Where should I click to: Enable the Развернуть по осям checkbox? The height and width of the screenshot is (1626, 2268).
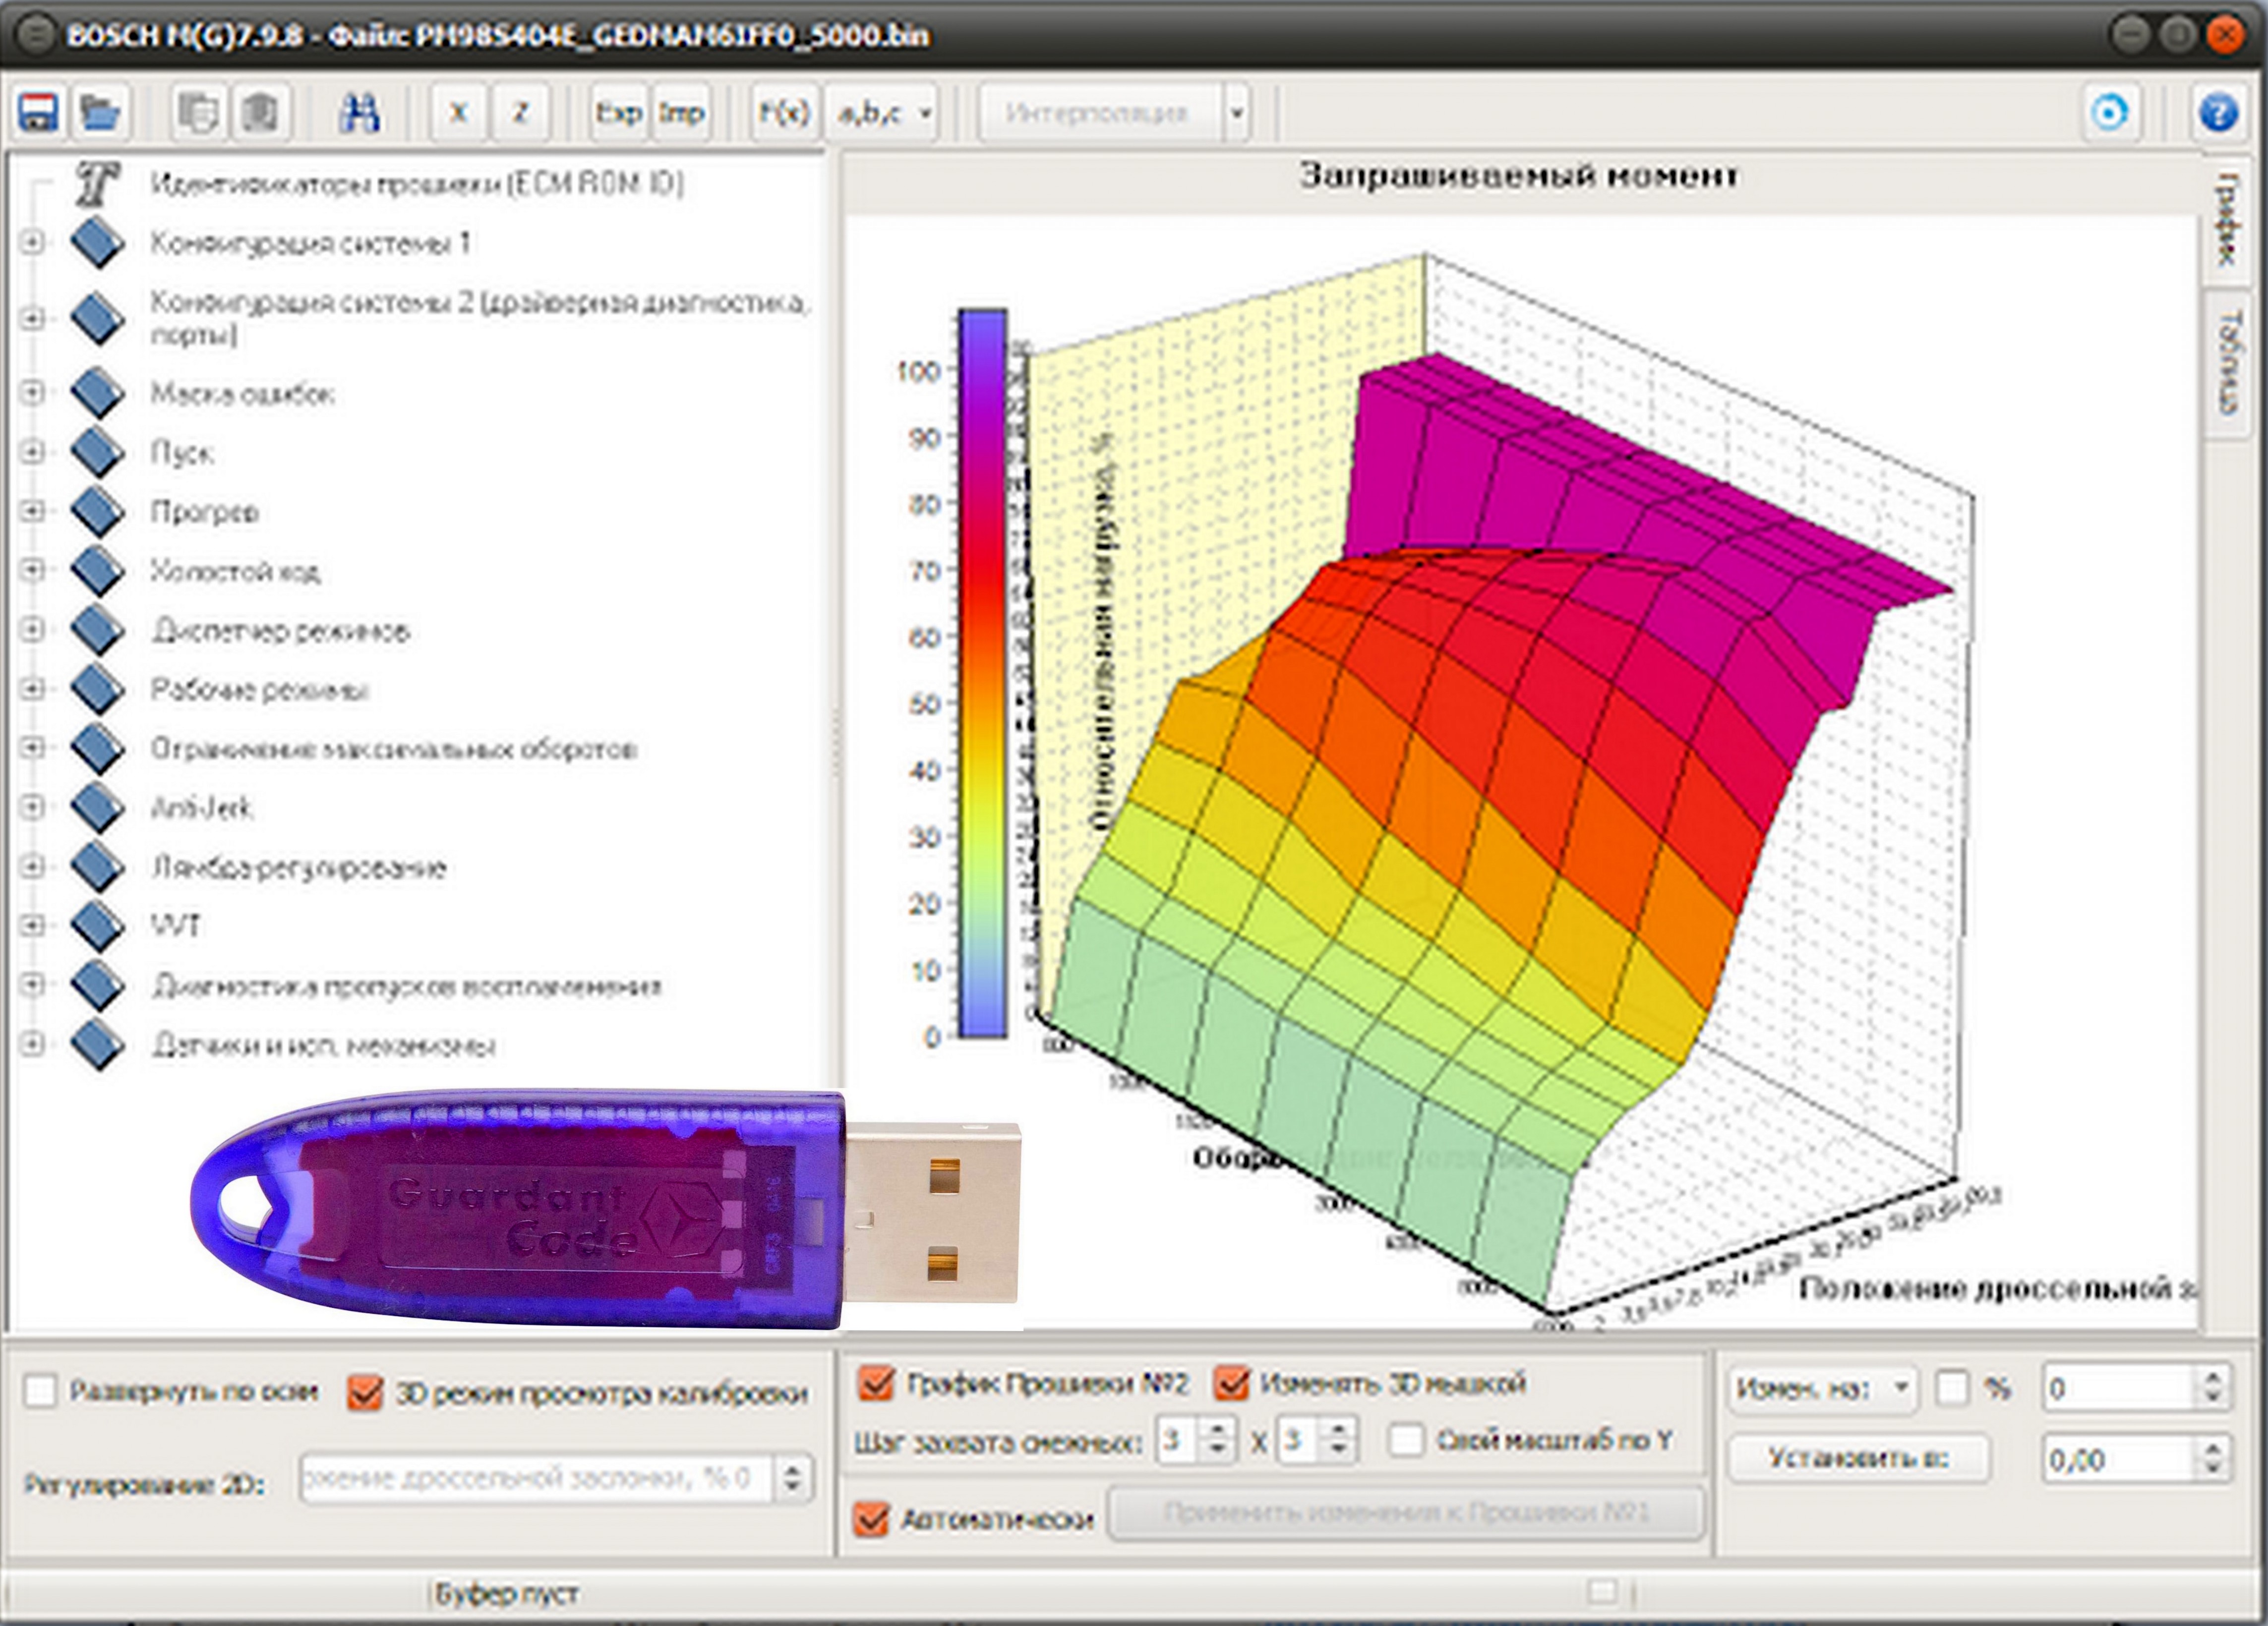pos(40,1391)
